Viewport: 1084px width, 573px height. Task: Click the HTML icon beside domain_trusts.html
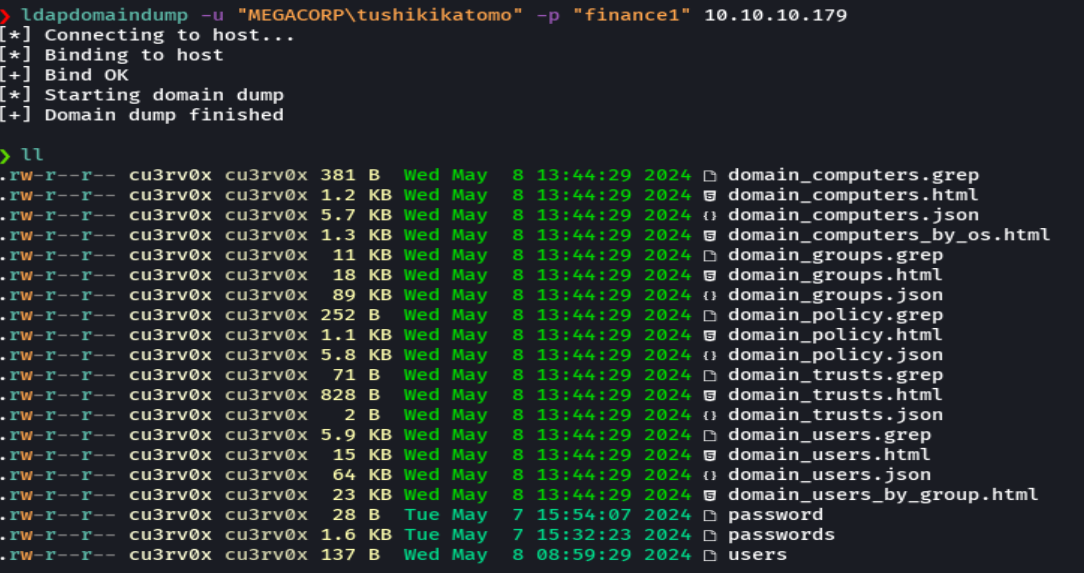tap(709, 396)
